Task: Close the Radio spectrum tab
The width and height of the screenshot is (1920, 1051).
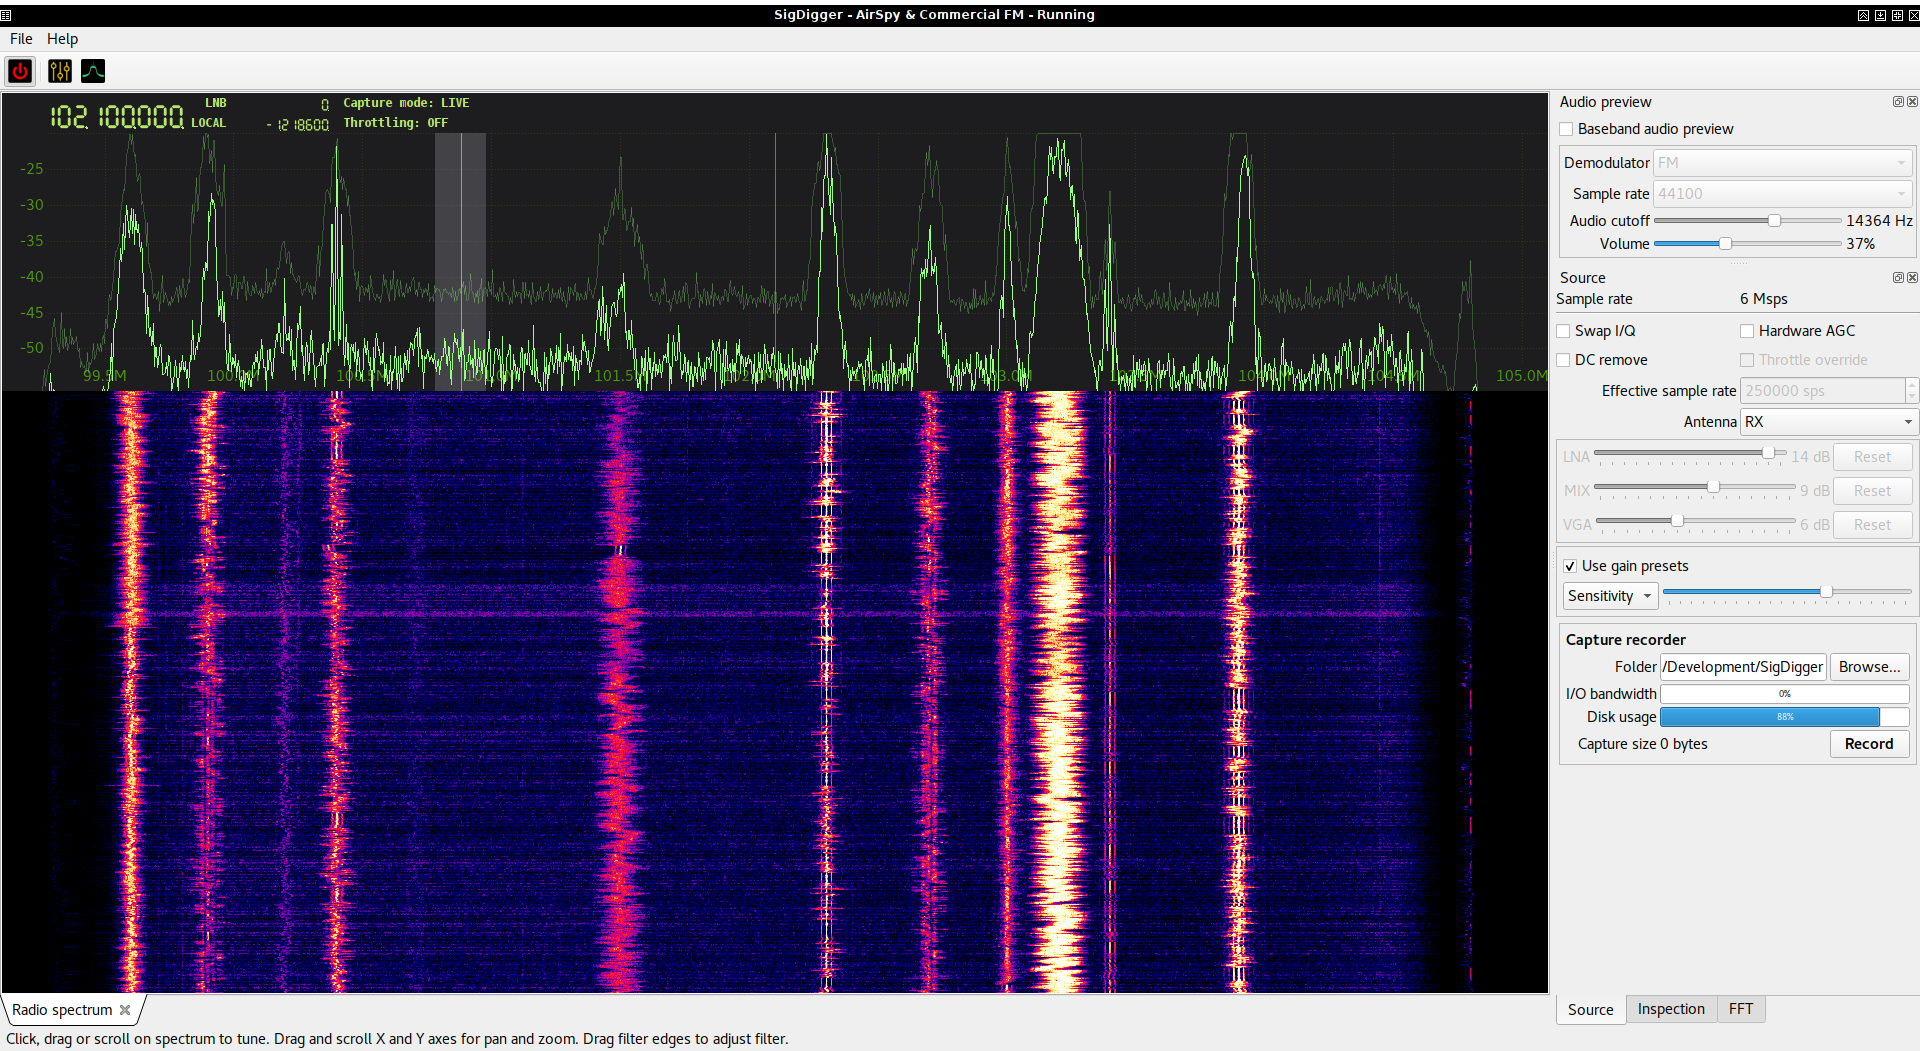Action: [x=125, y=1010]
